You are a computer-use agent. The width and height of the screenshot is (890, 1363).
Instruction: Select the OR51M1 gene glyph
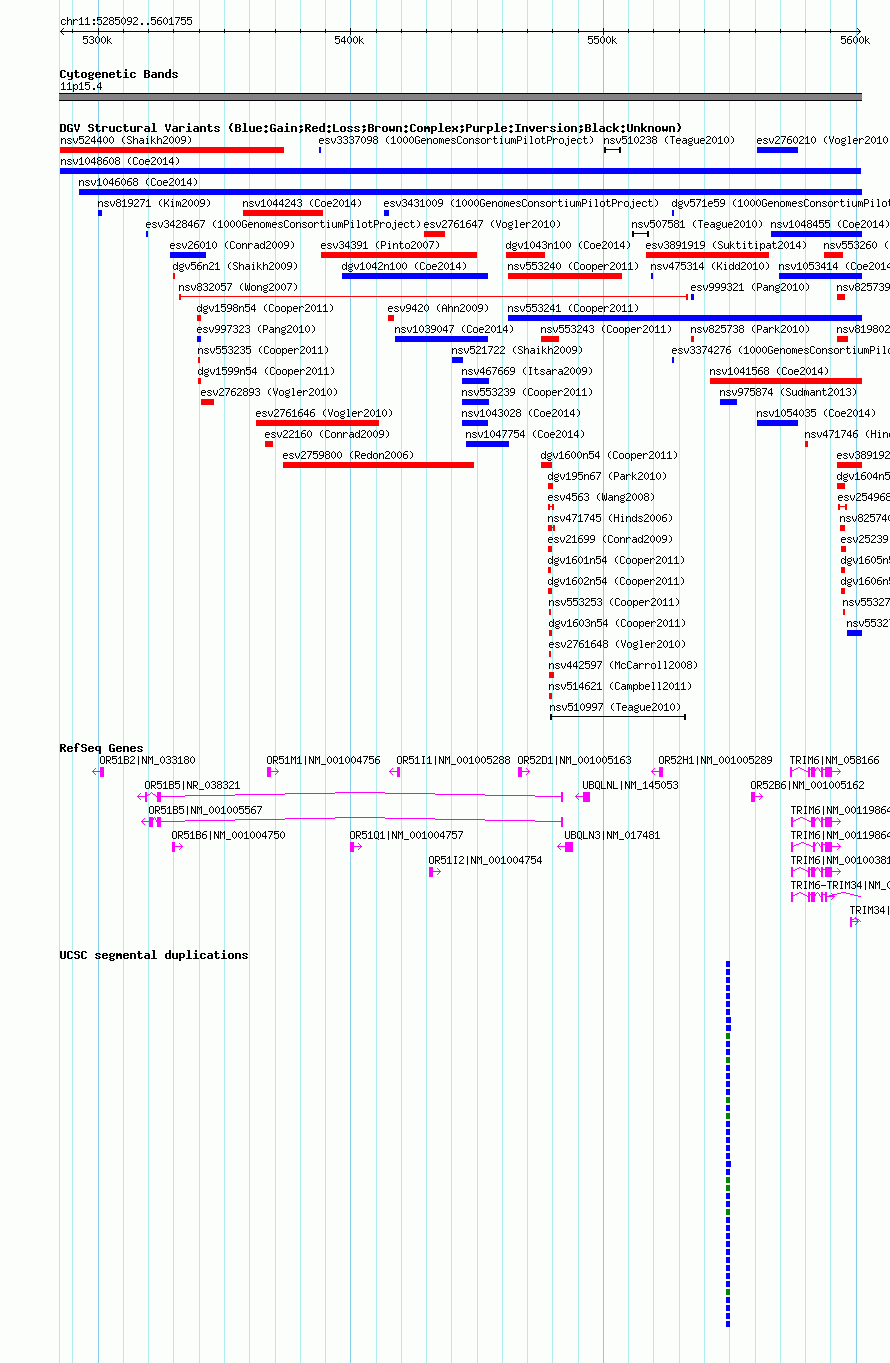271,772
